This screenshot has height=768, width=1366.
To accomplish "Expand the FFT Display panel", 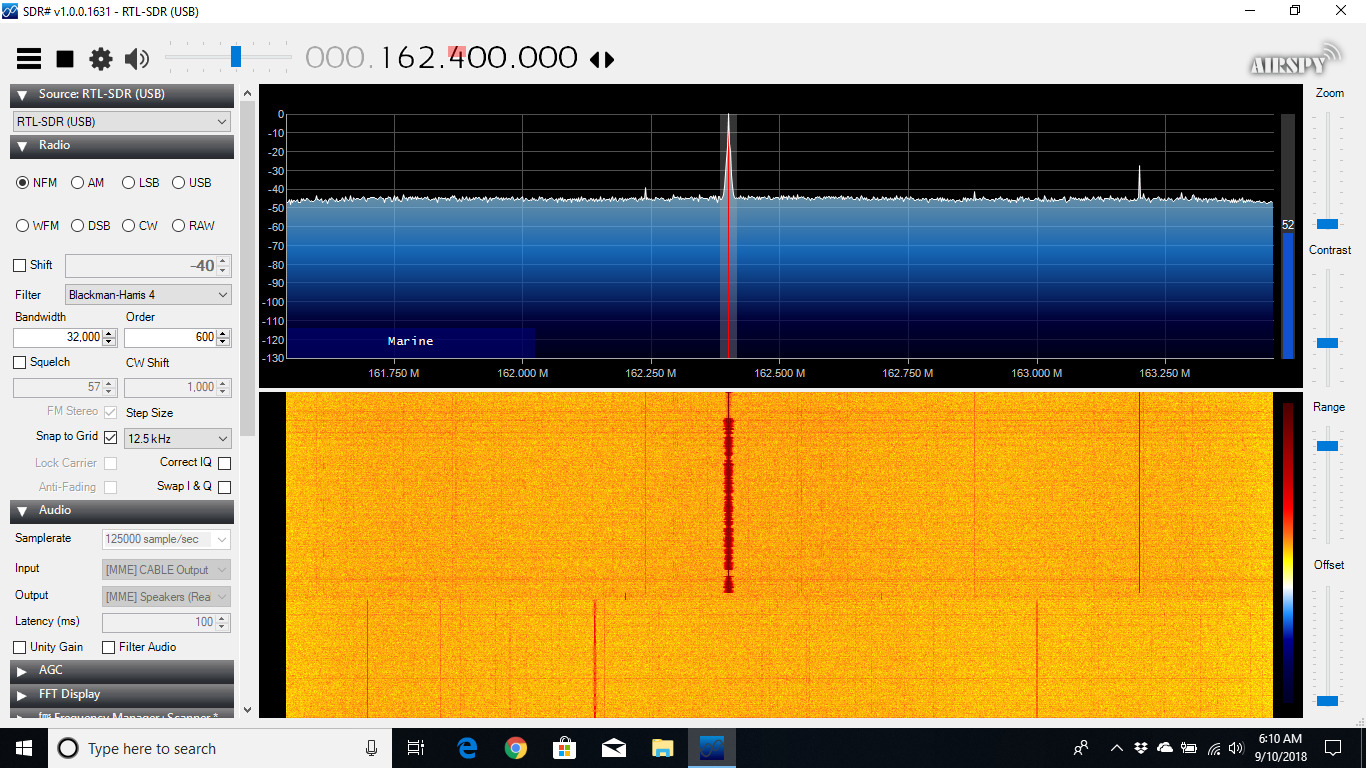I will [122, 694].
